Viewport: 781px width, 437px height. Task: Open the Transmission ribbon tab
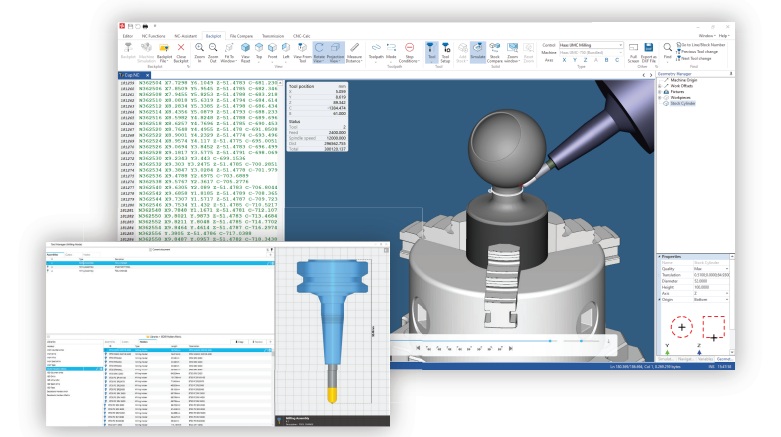coord(273,36)
